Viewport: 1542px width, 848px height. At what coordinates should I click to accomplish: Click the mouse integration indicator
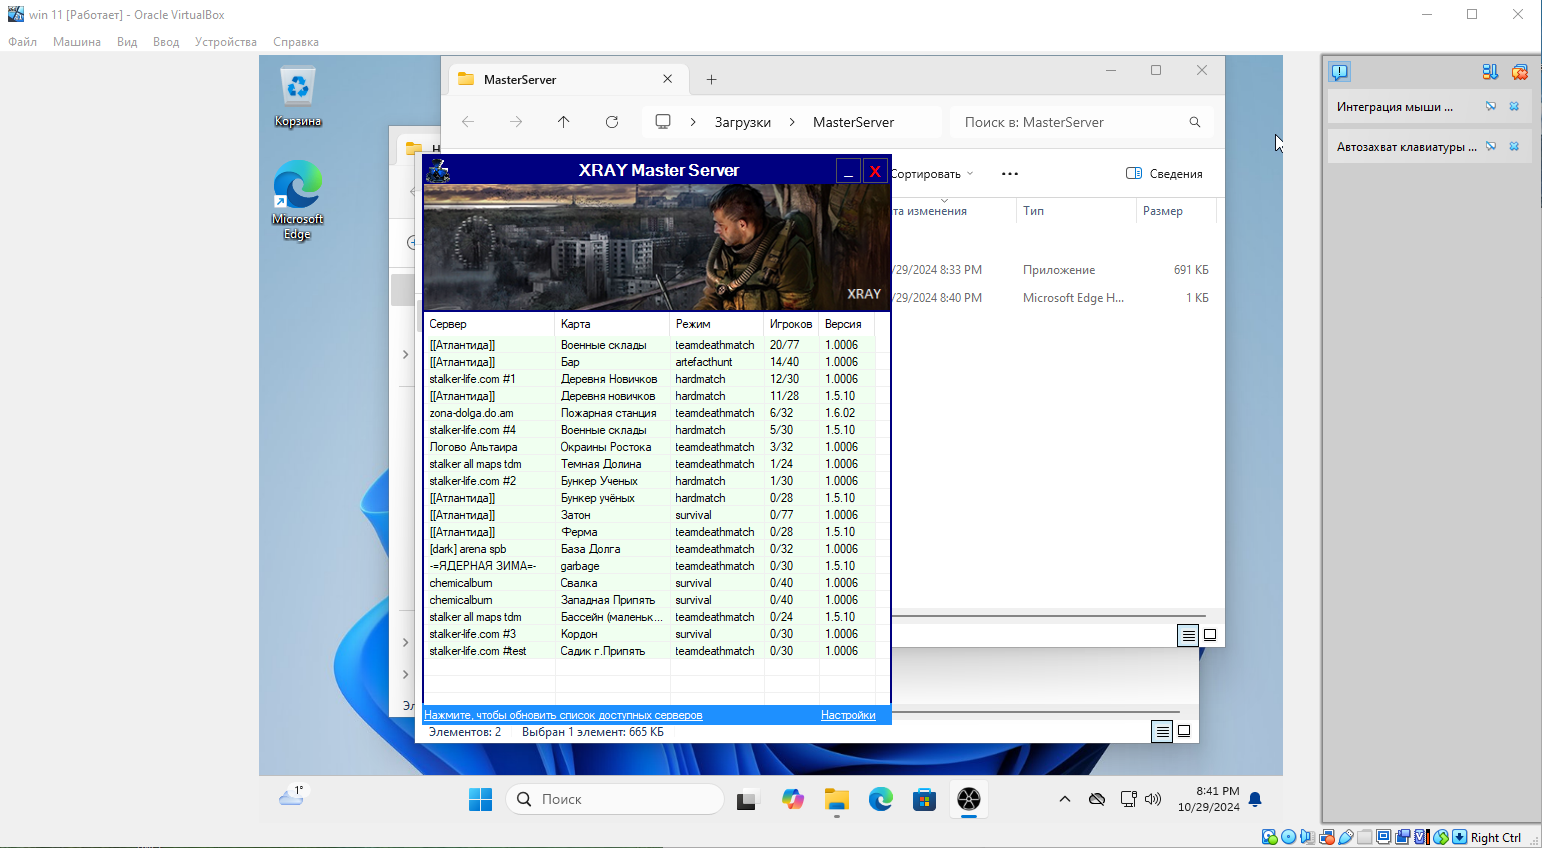(x=1441, y=837)
